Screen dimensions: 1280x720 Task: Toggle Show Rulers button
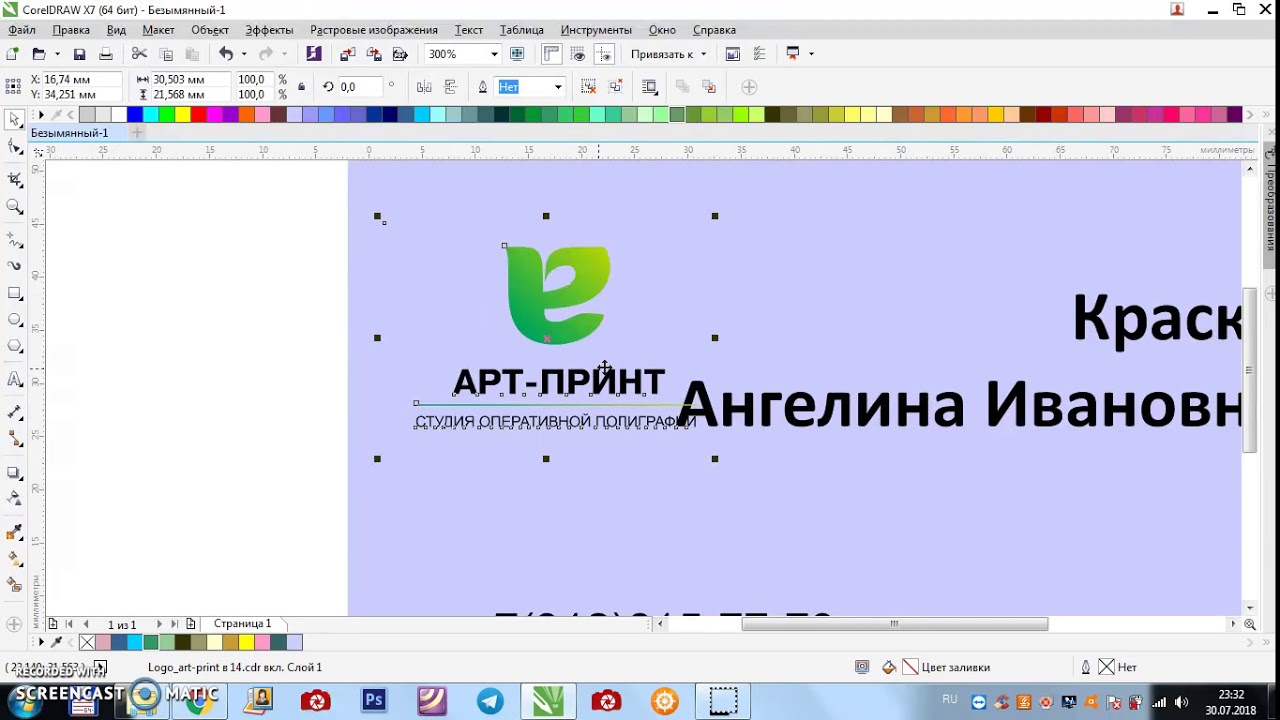tap(552, 54)
